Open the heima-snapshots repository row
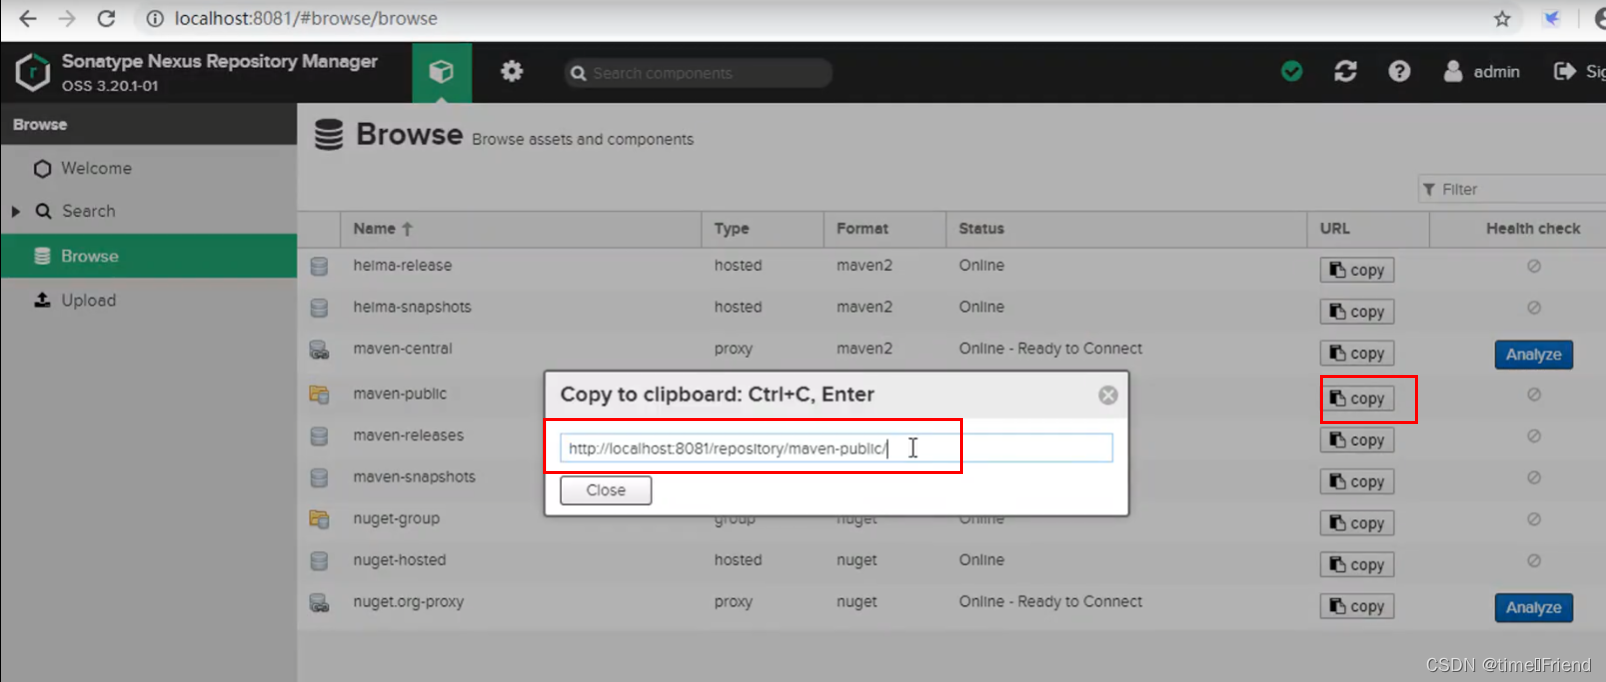This screenshot has width=1606, height=682. point(951,308)
